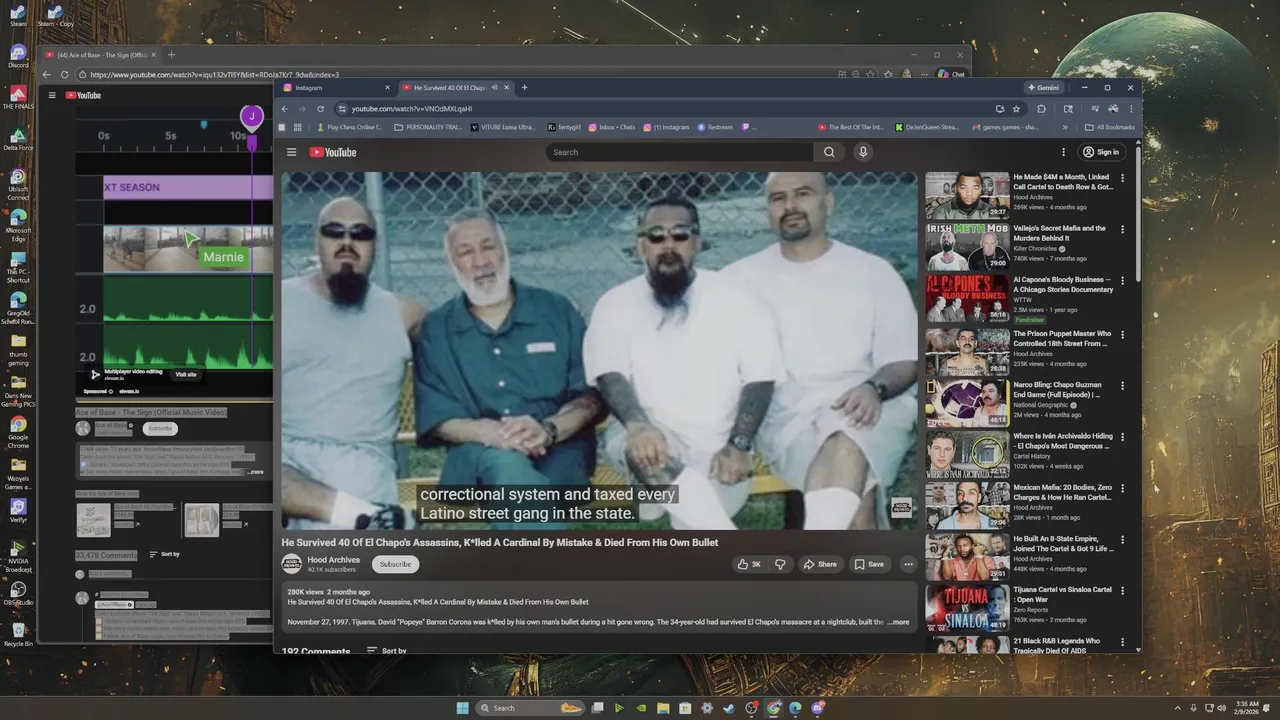This screenshot has height=720, width=1280.
Task: Open options for 'He Made $4M a Month' video
Action: (x=1122, y=178)
